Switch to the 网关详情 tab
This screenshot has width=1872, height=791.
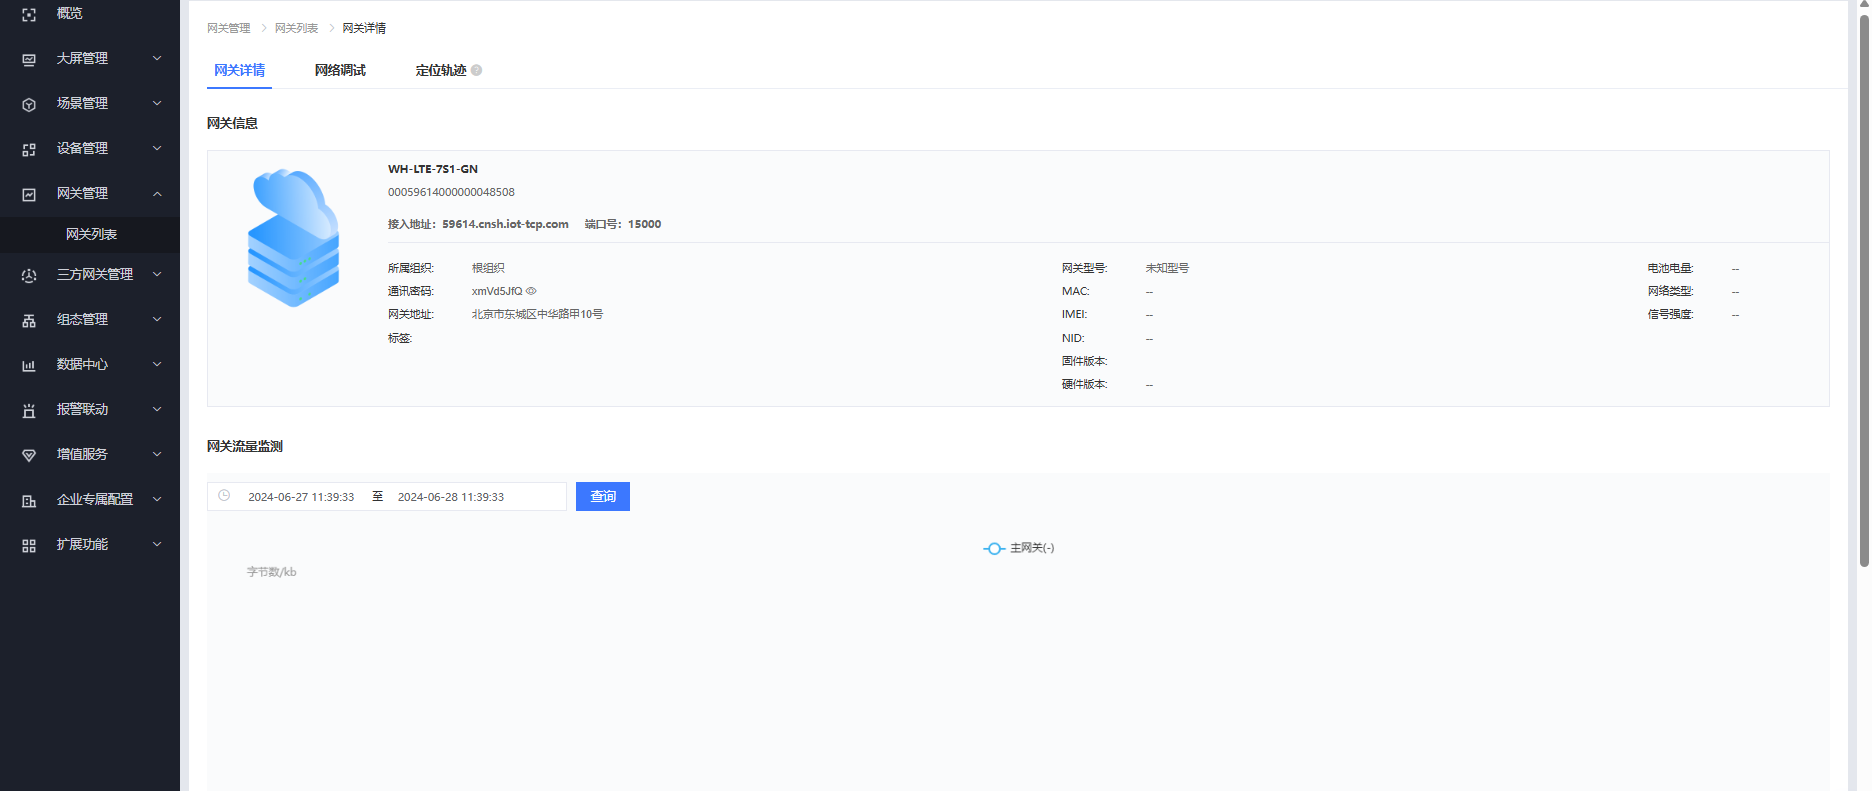[x=240, y=70]
